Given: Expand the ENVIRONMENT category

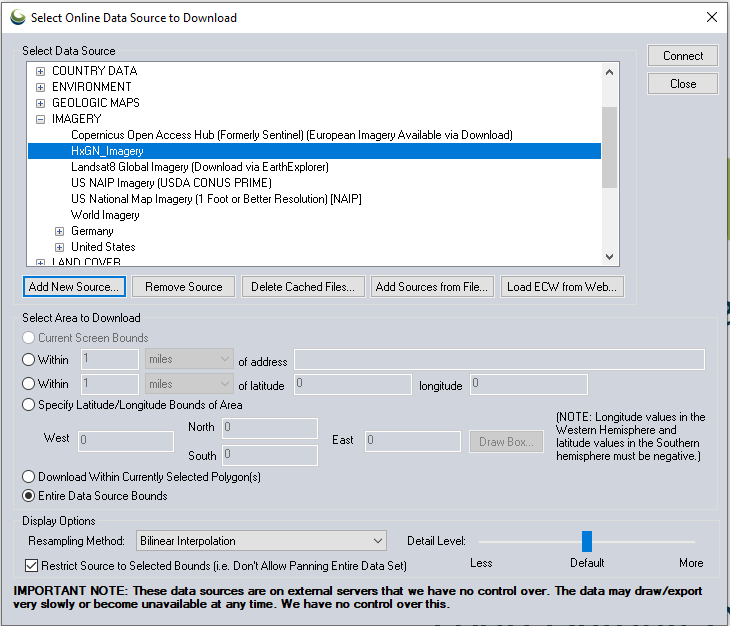Looking at the screenshot, I should (41, 87).
